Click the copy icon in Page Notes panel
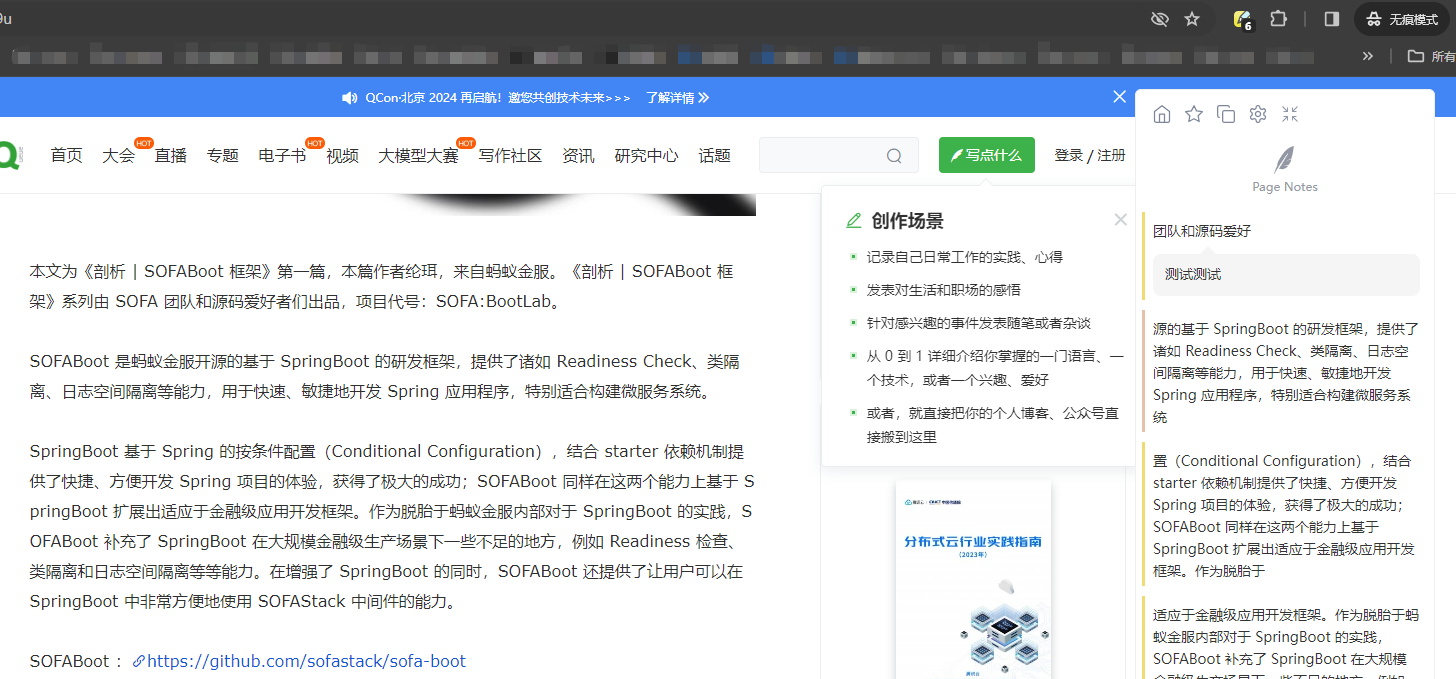Image resolution: width=1456 pixels, height=679 pixels. point(1226,114)
